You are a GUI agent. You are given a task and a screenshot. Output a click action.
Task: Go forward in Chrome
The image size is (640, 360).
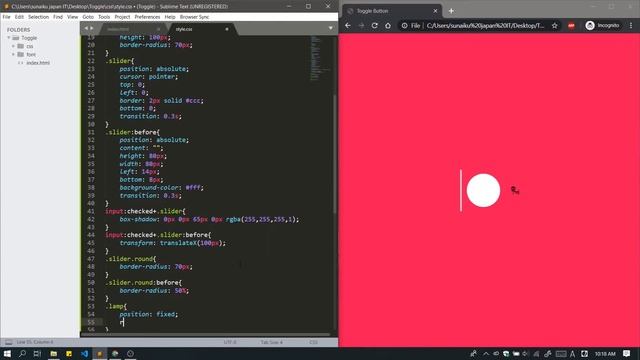[361, 25]
